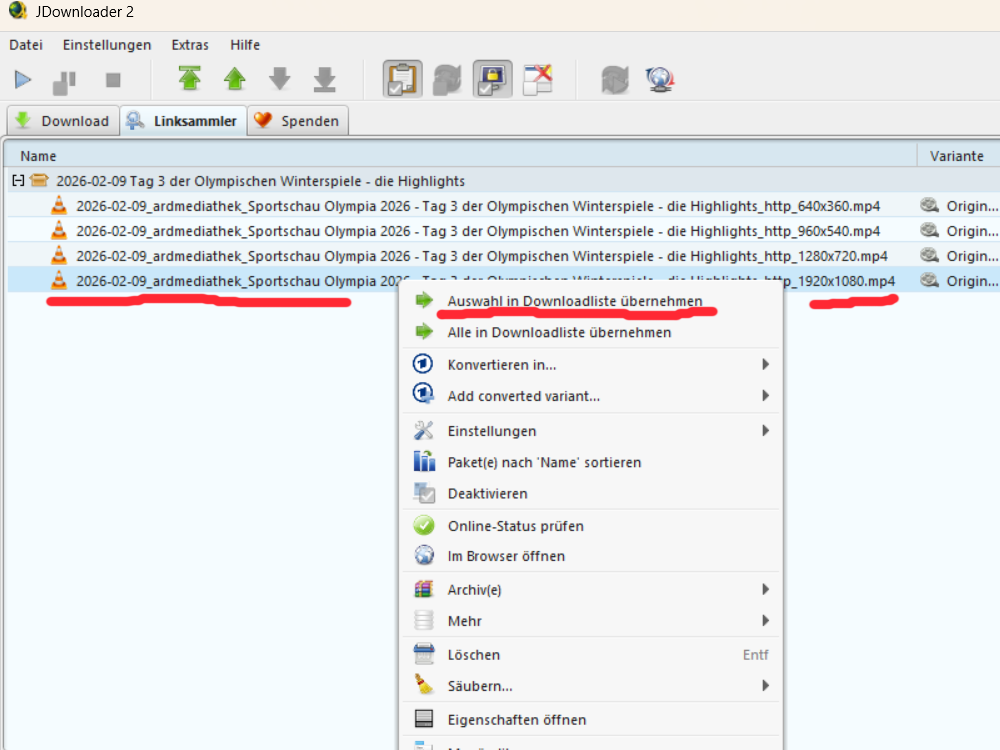The image size is (1000, 750).
Task: Open variant dropdown for 640x360 file
Action: tap(959, 205)
